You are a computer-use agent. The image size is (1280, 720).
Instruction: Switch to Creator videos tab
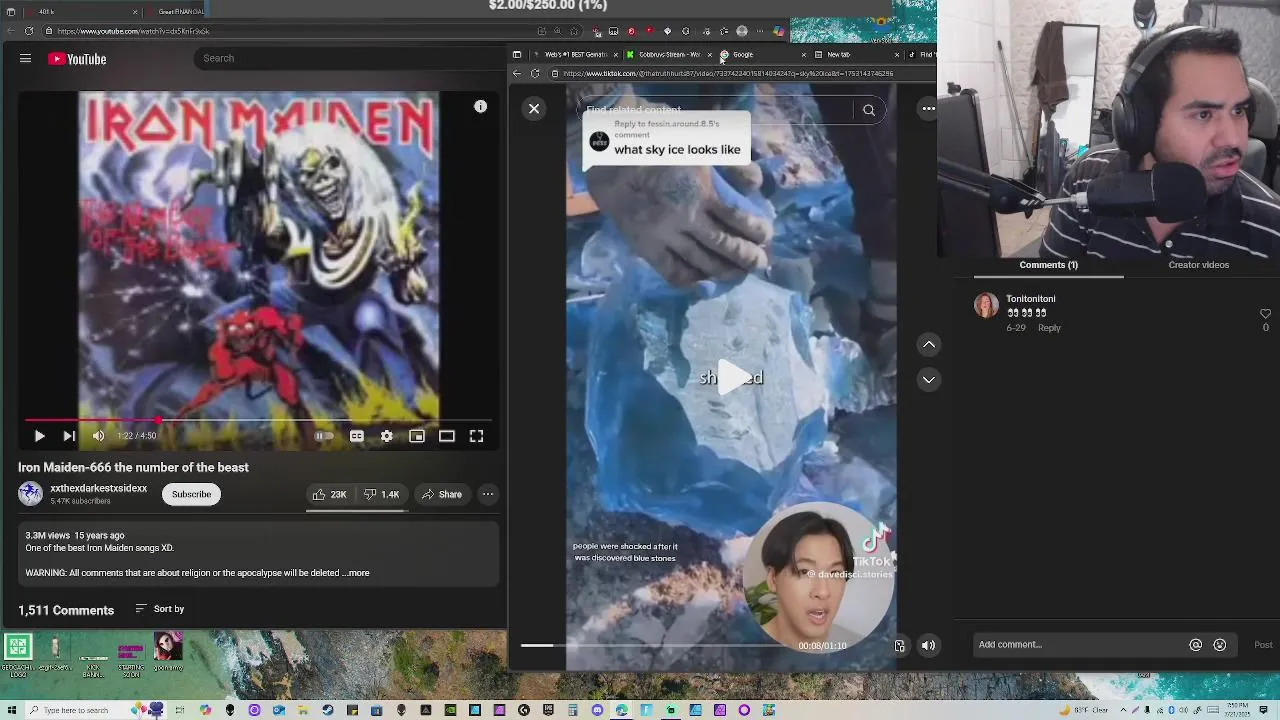(1198, 265)
